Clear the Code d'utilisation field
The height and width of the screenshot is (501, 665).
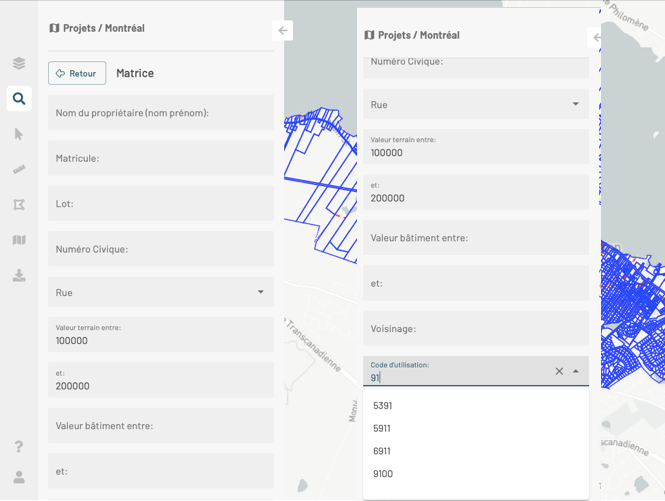point(559,371)
